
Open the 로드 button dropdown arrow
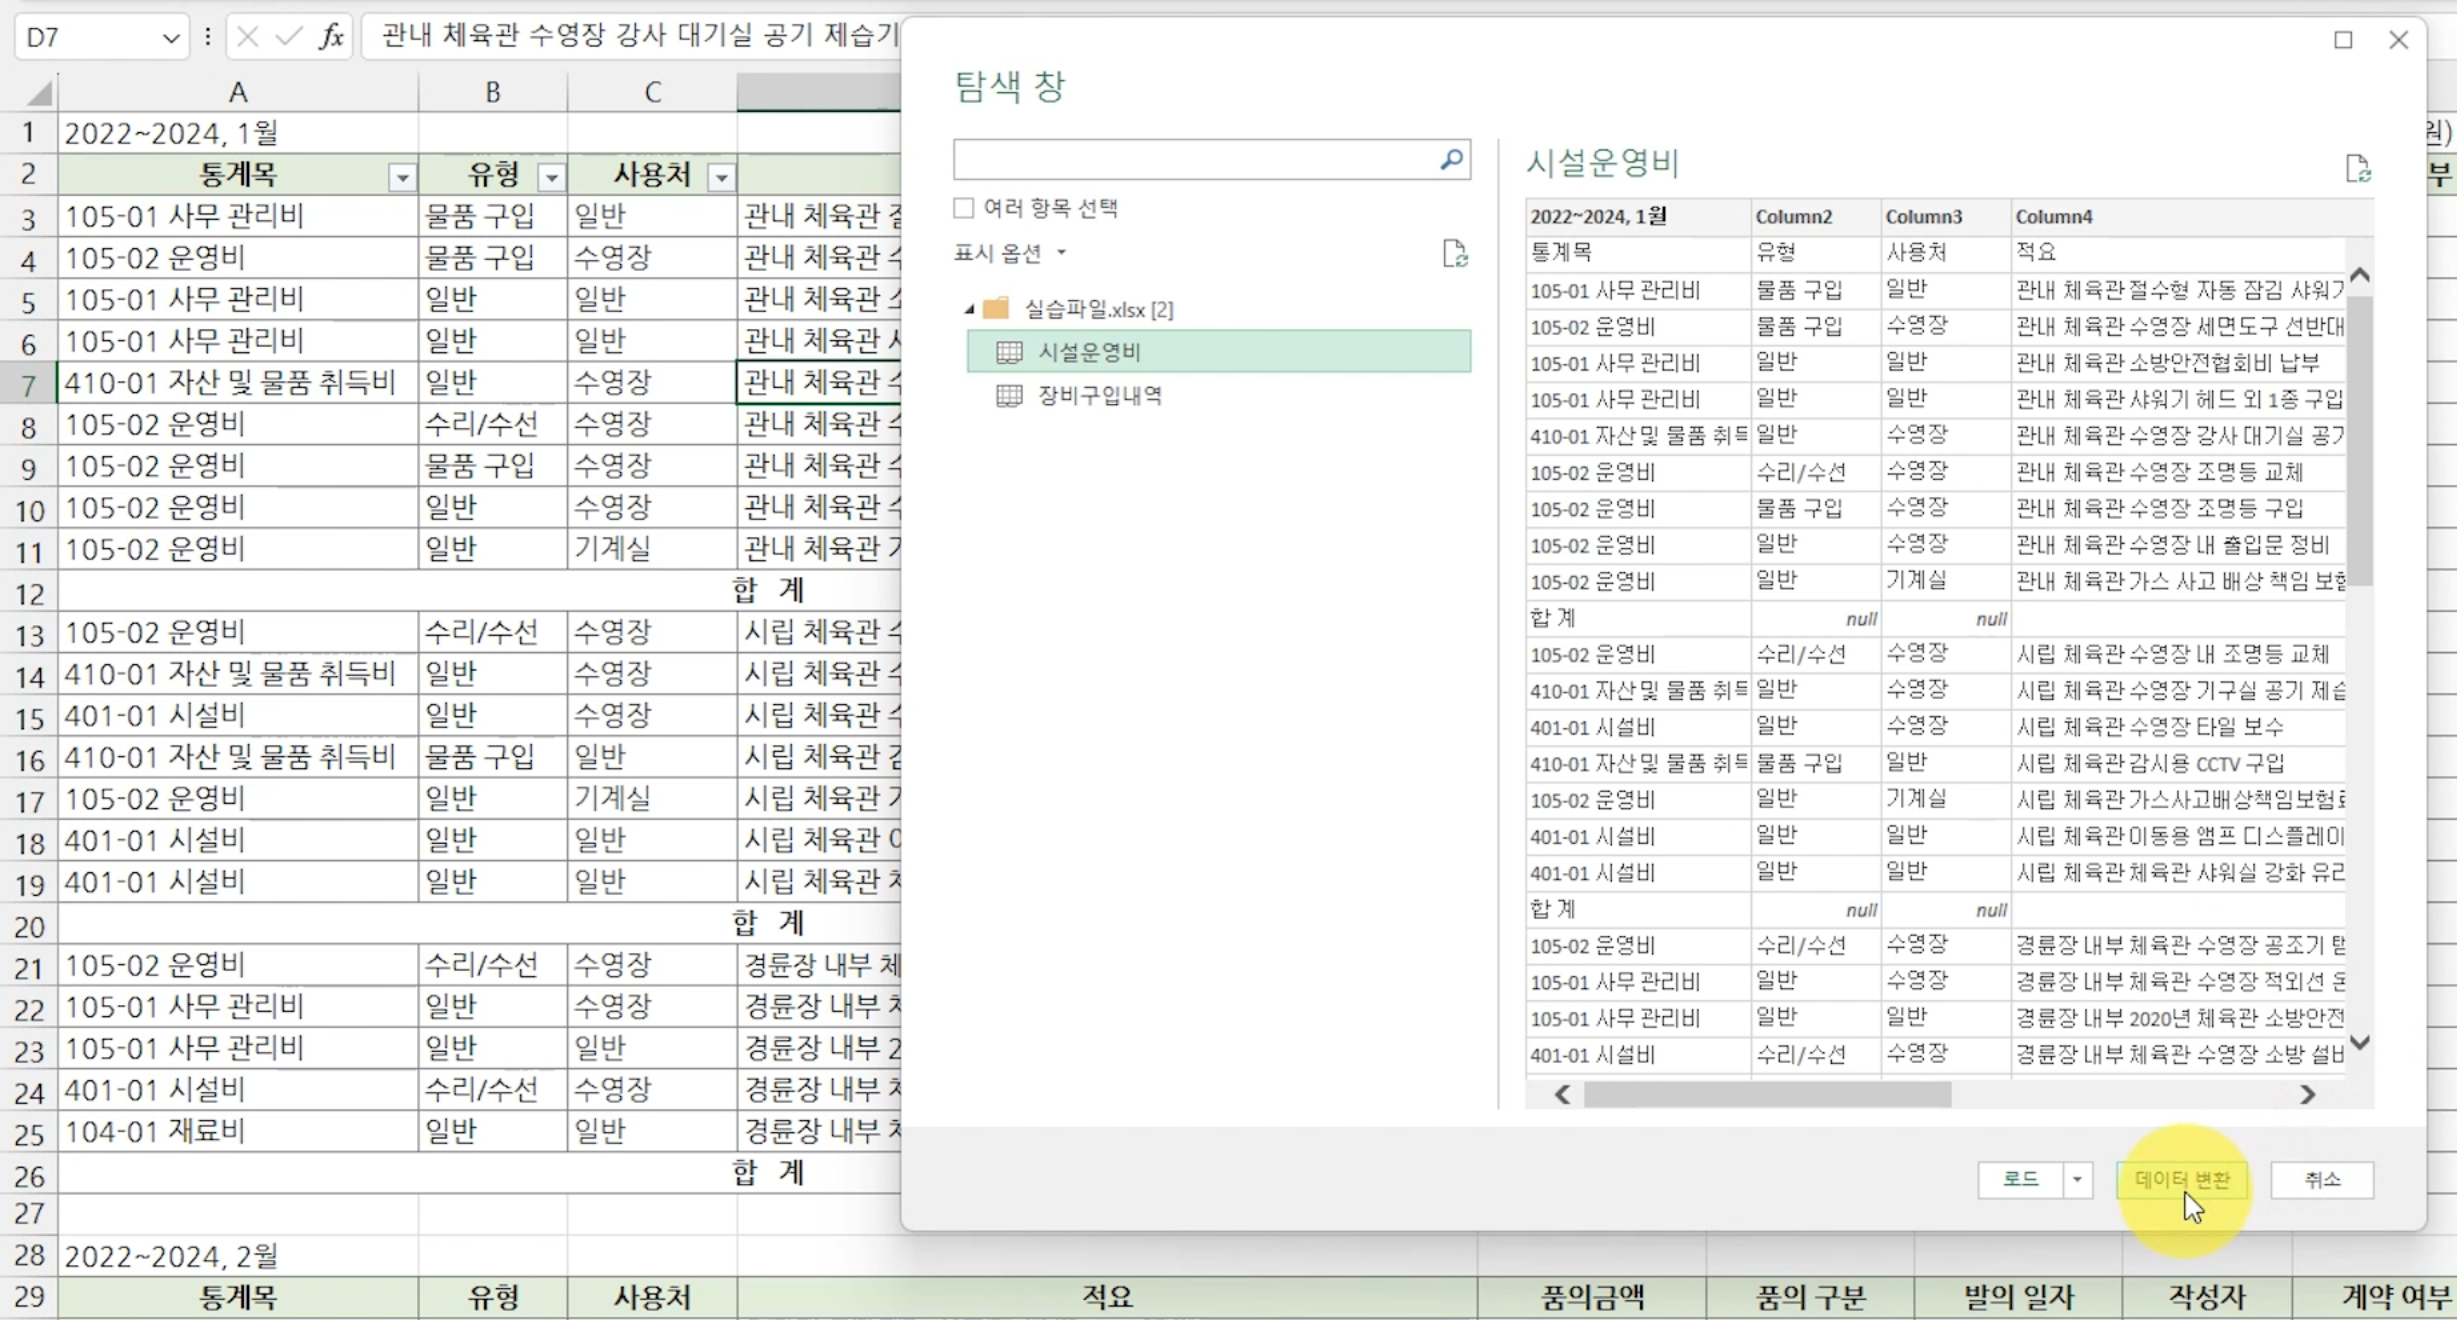(2077, 1180)
